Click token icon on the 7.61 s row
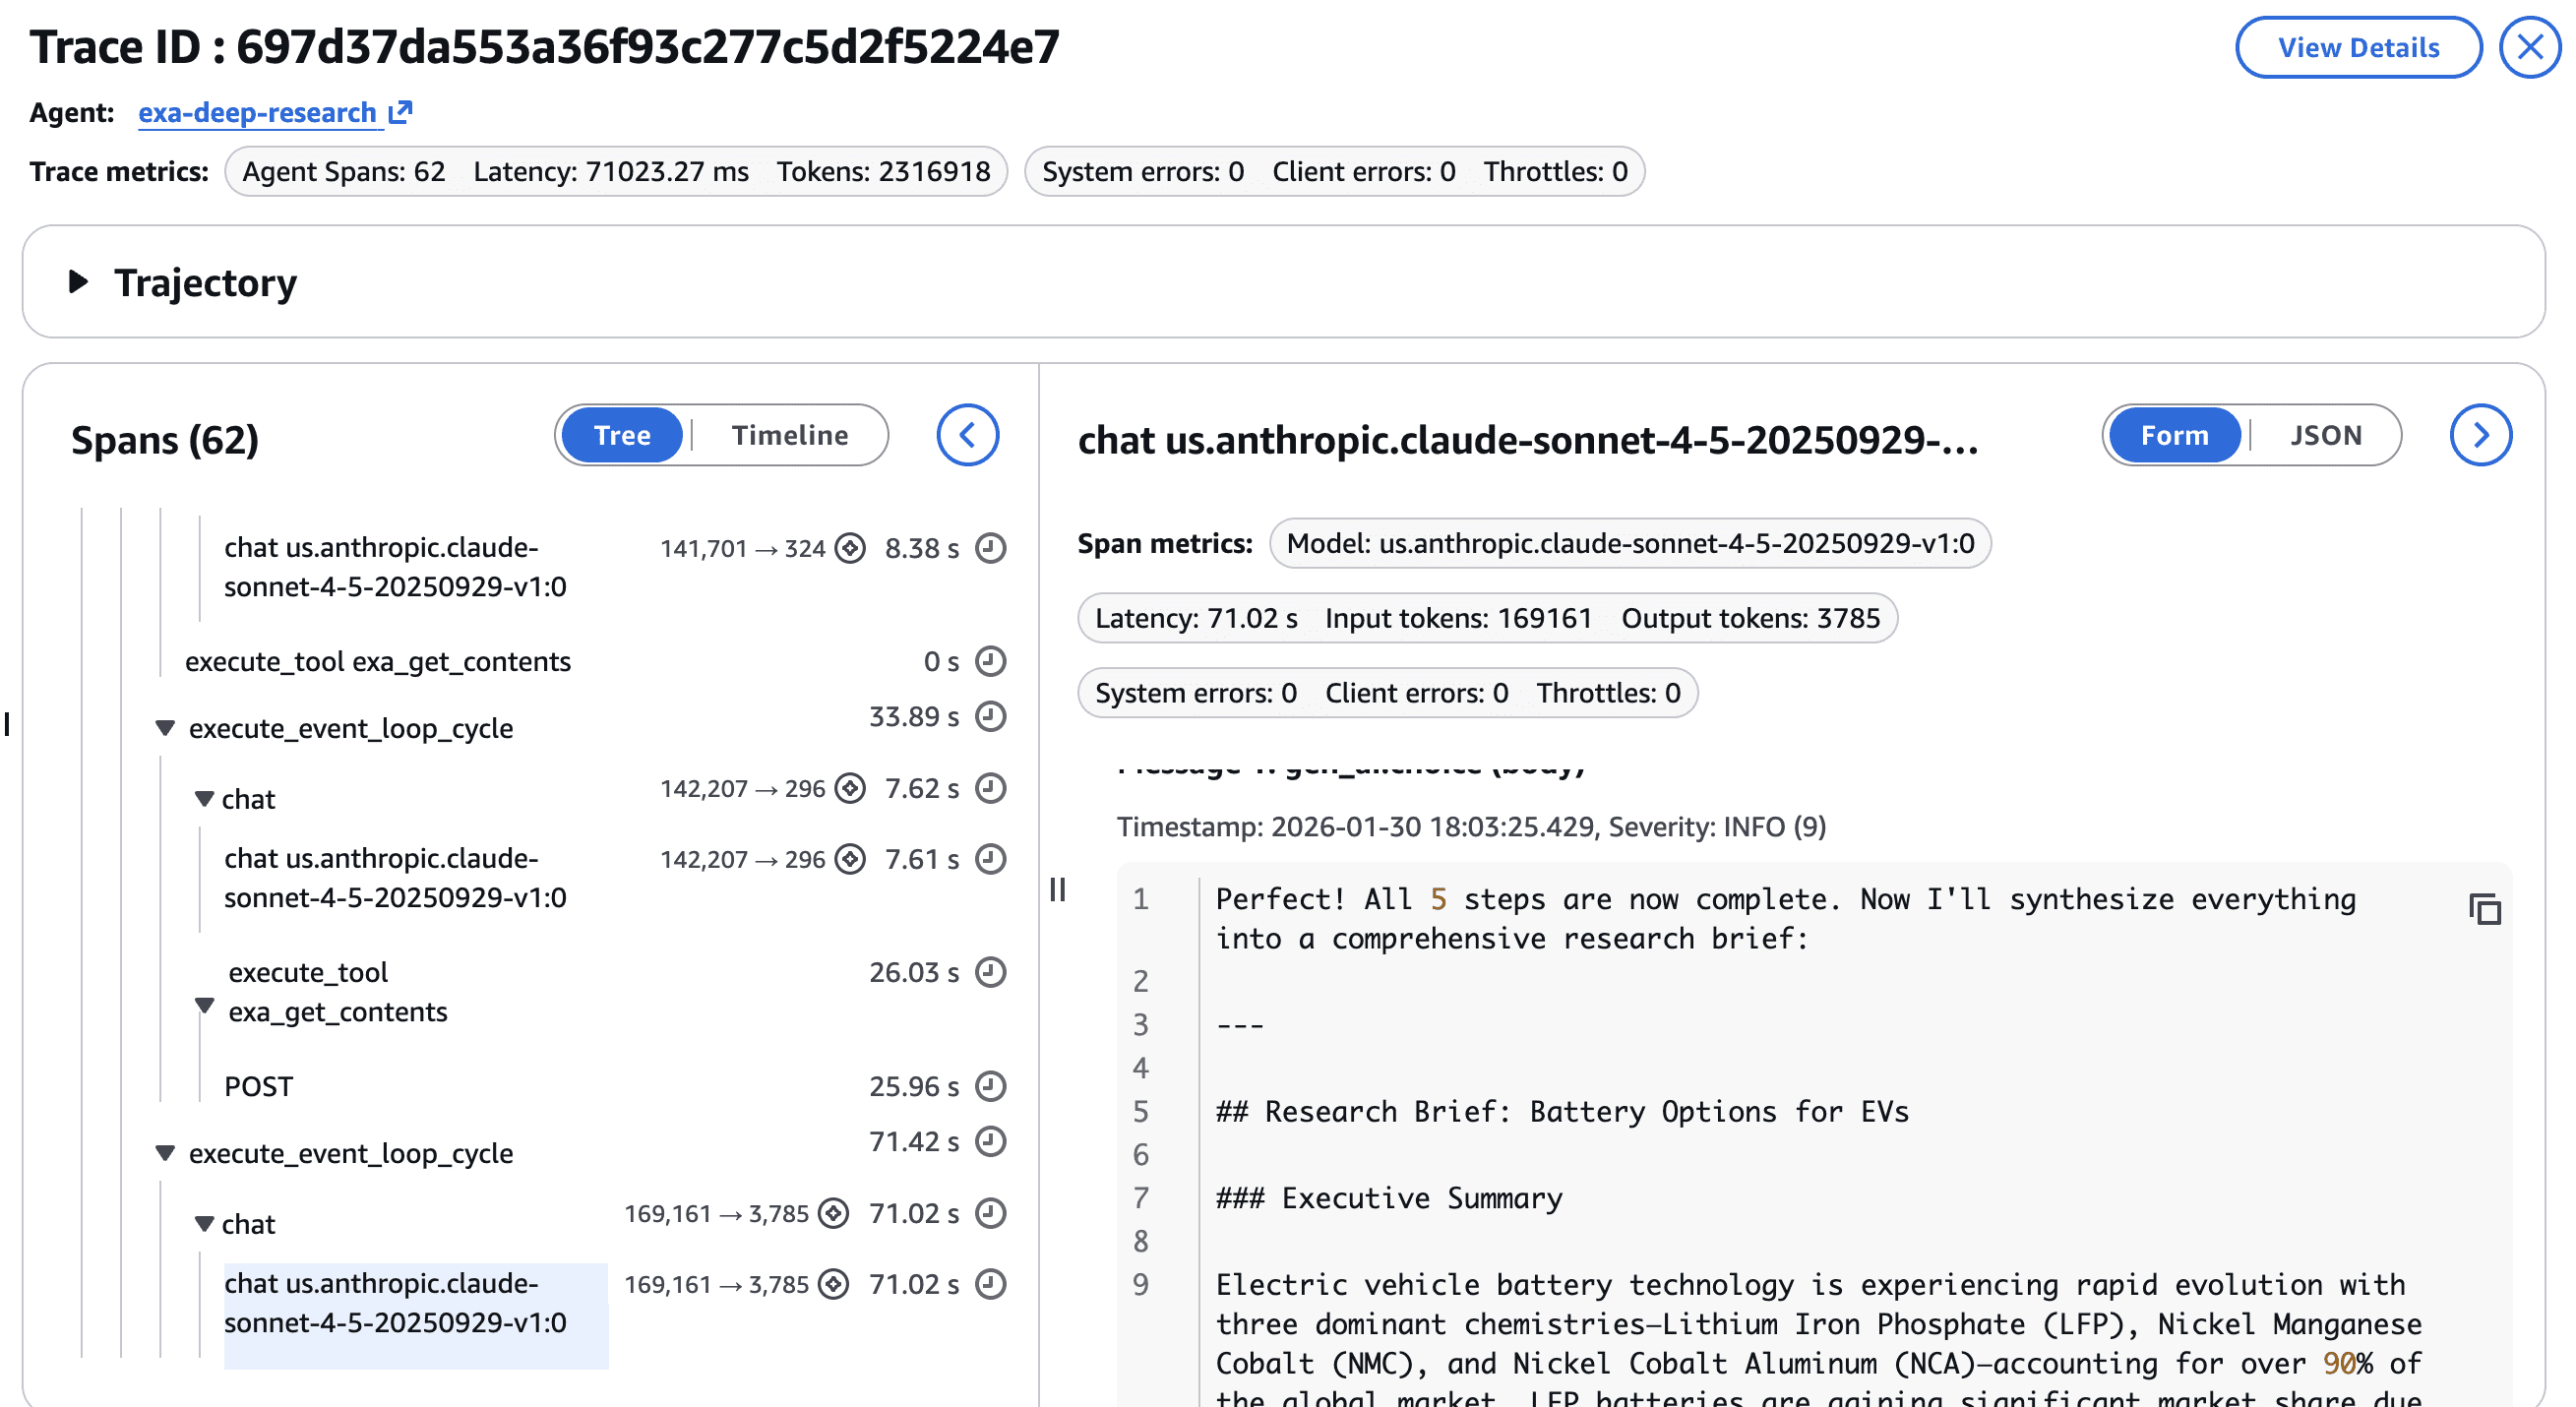The width and height of the screenshot is (2576, 1407). (x=850, y=859)
